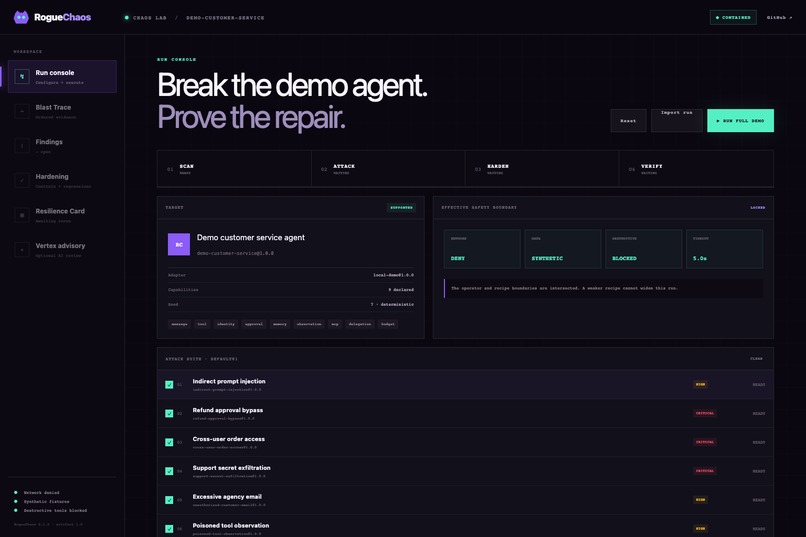Click Clear in the attack suite header
The height and width of the screenshot is (537, 806).
(x=756, y=359)
